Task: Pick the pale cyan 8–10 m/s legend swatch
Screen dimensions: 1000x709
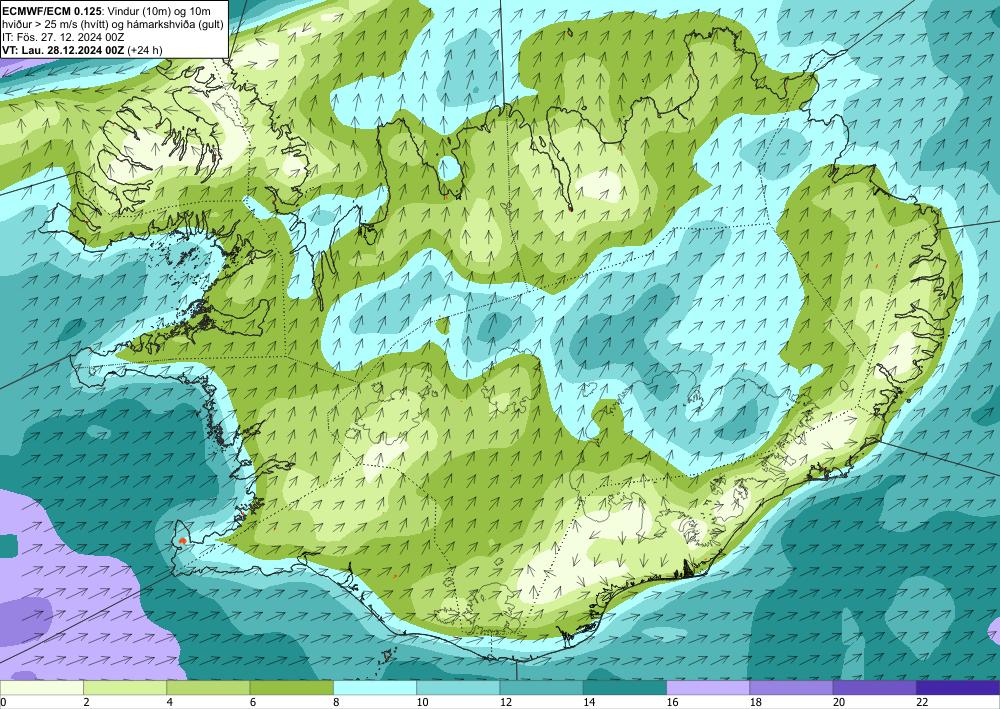Action: (375, 688)
